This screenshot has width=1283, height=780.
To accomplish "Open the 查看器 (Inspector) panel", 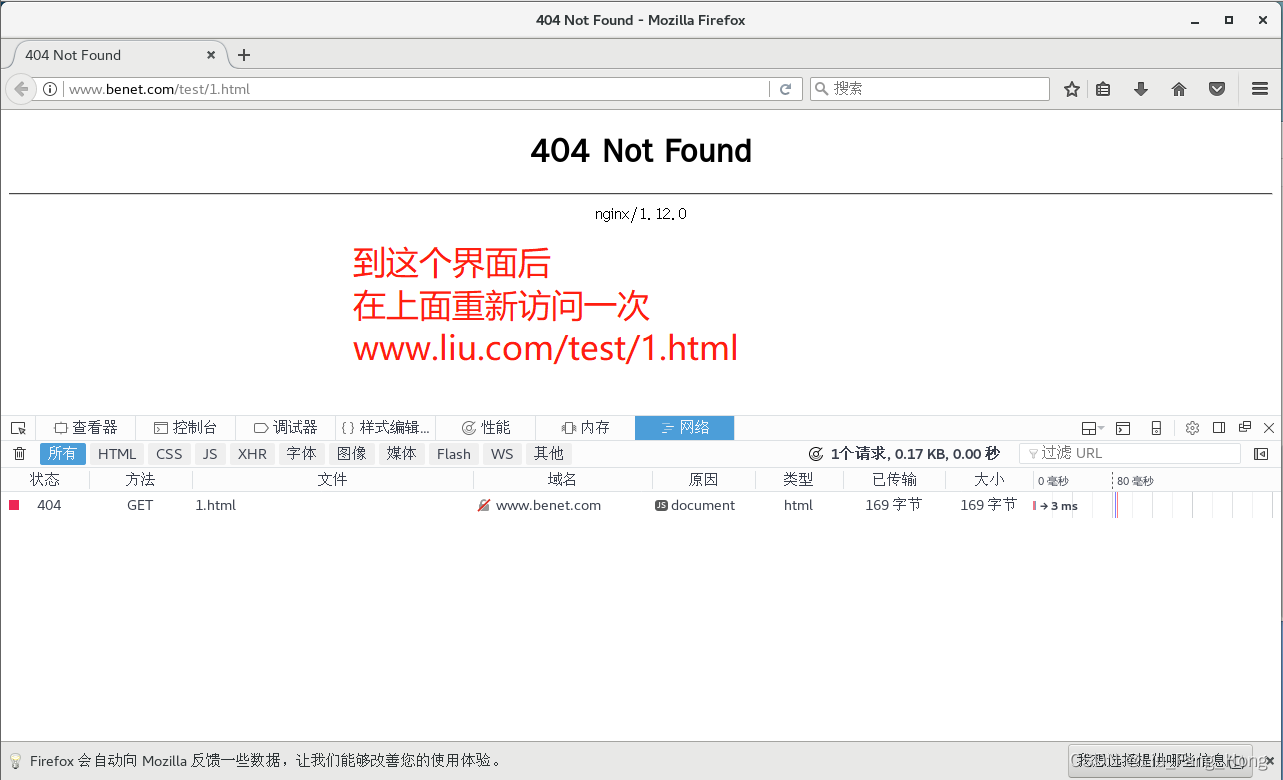I will 85,427.
